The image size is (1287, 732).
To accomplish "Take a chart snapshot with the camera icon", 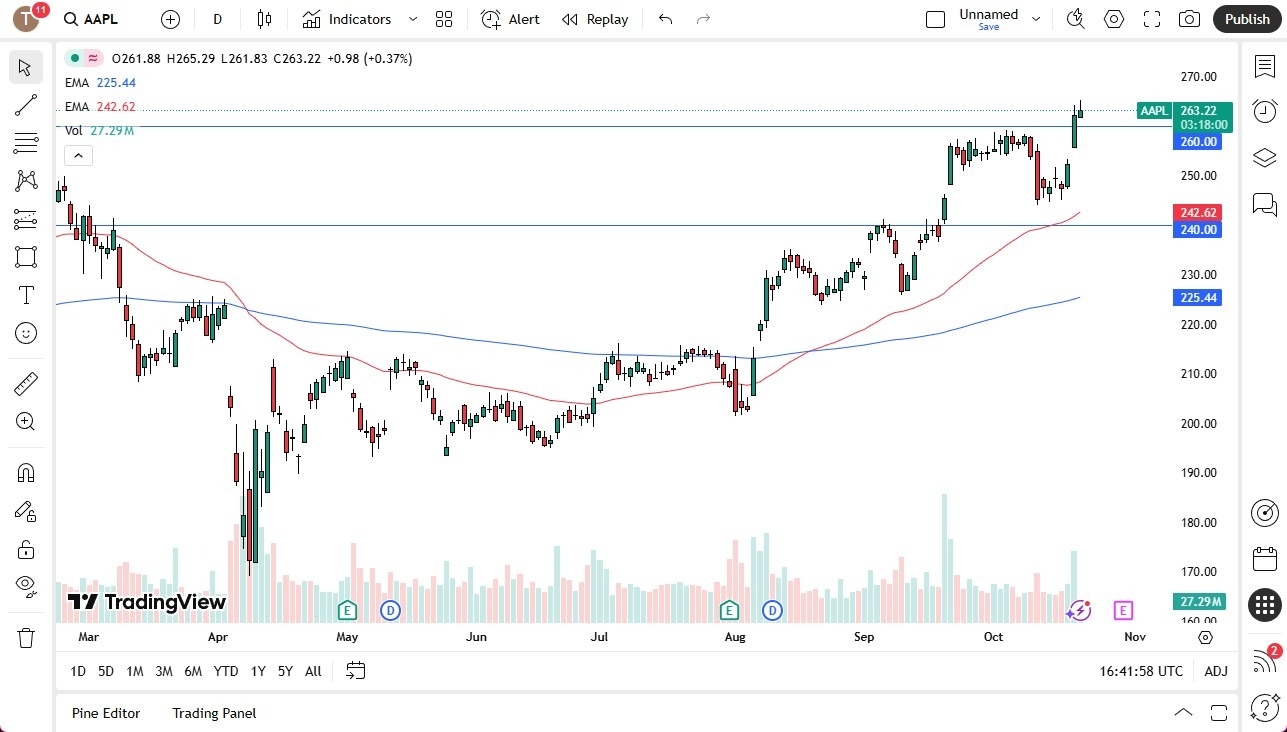I will [x=1188, y=18].
